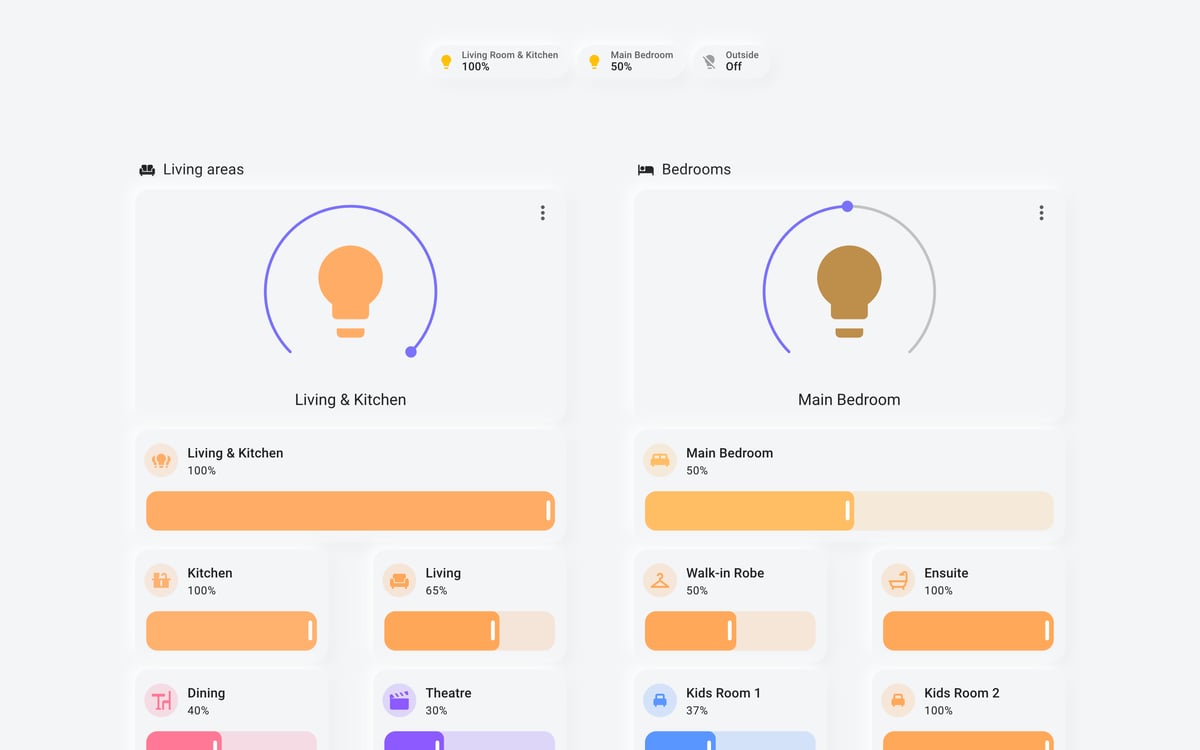
Task: Set the Main Bedroom 50% brightness bar
Action: pos(849,511)
